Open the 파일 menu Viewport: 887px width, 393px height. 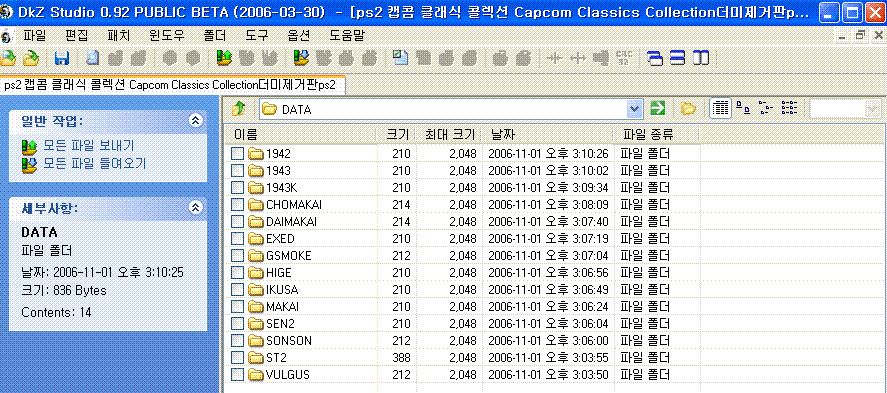coord(35,36)
